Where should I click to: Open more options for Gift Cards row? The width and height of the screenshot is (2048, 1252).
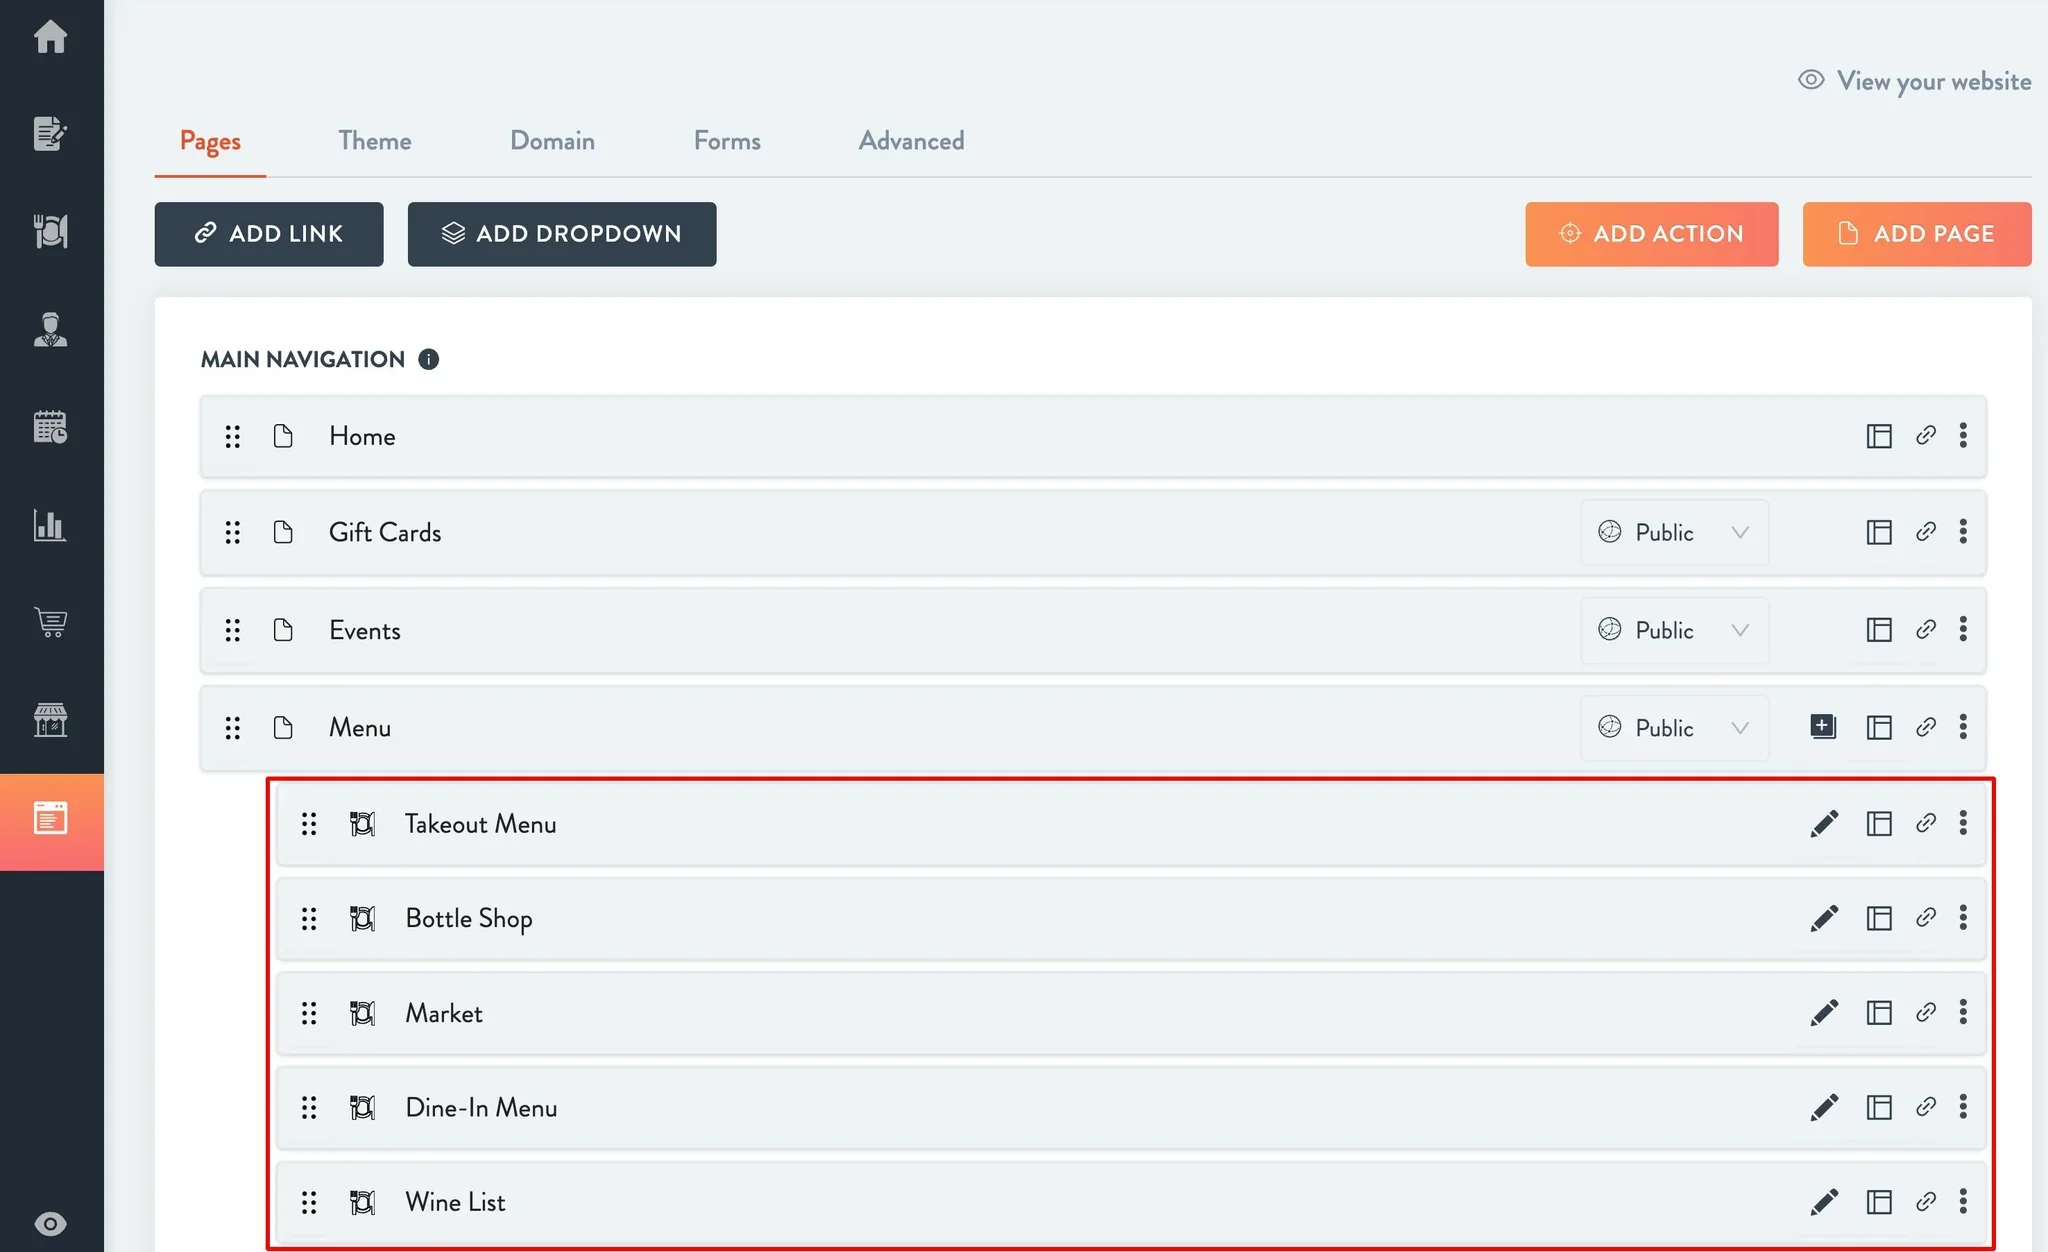[1963, 531]
